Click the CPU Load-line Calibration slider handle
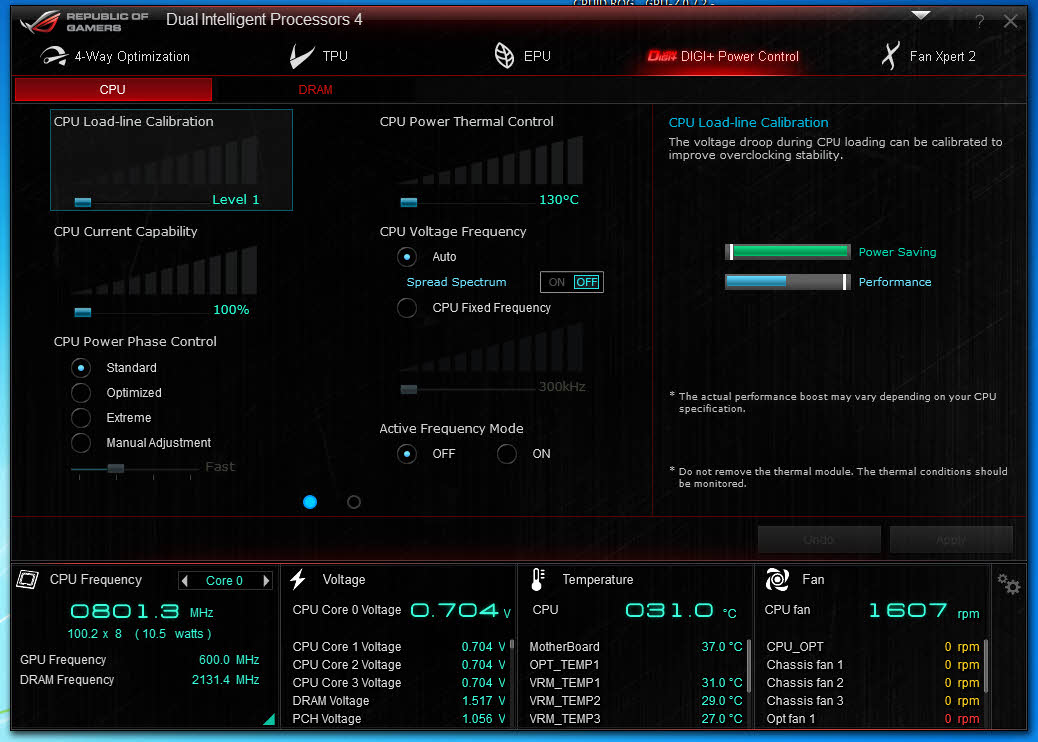 click(83, 201)
